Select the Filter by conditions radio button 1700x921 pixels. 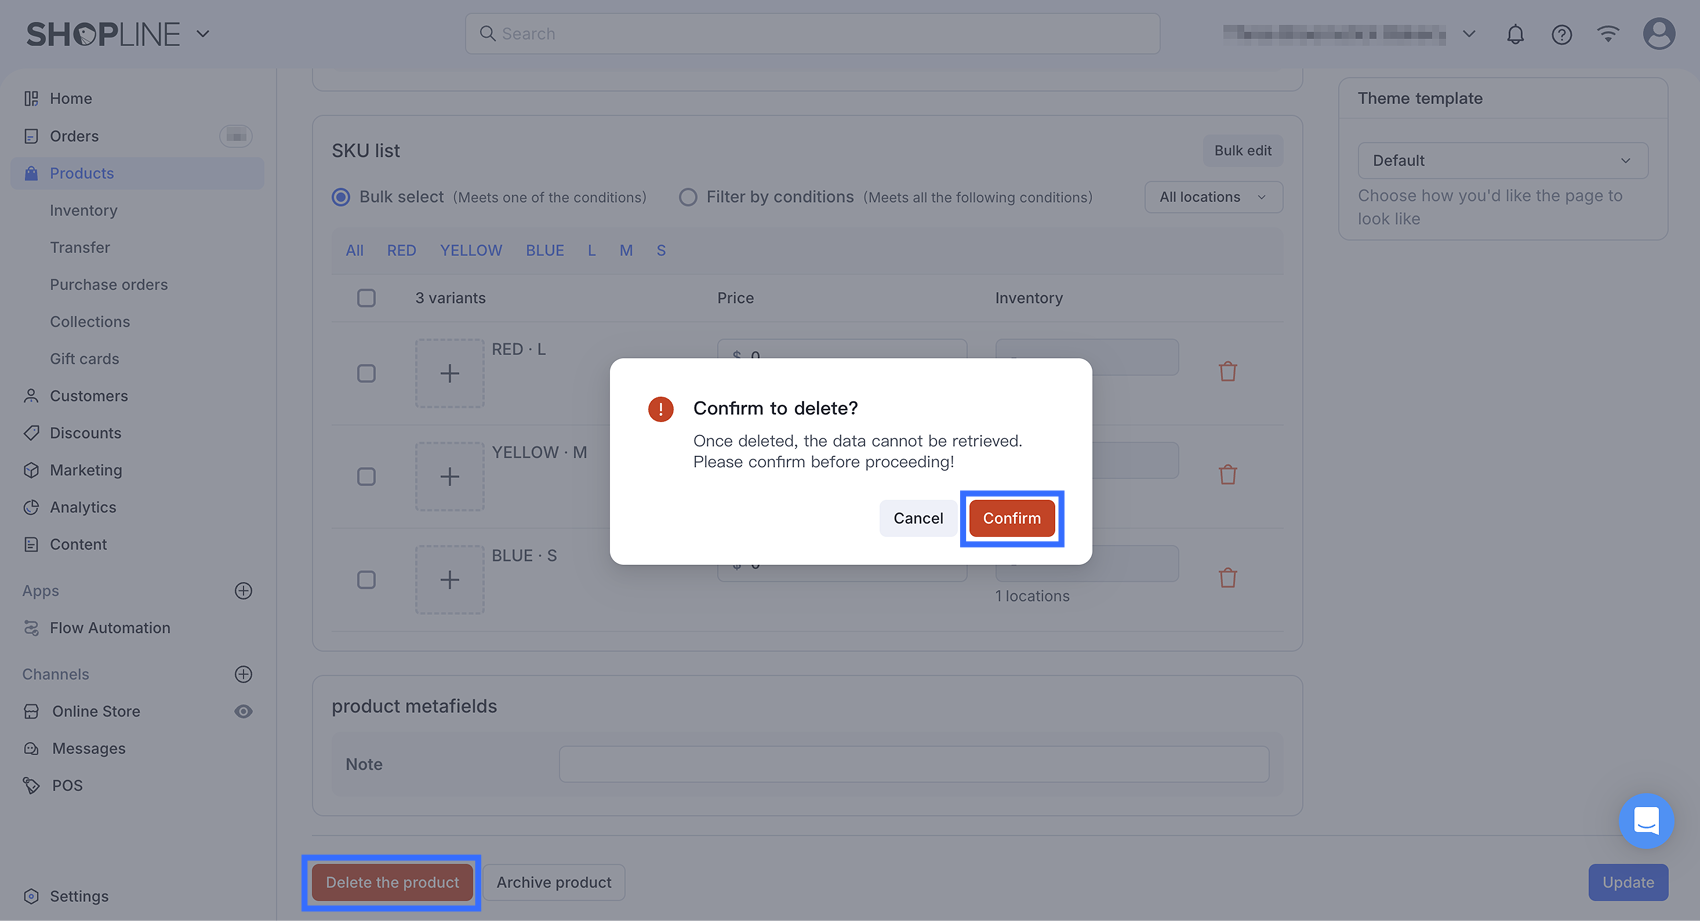[x=688, y=197]
